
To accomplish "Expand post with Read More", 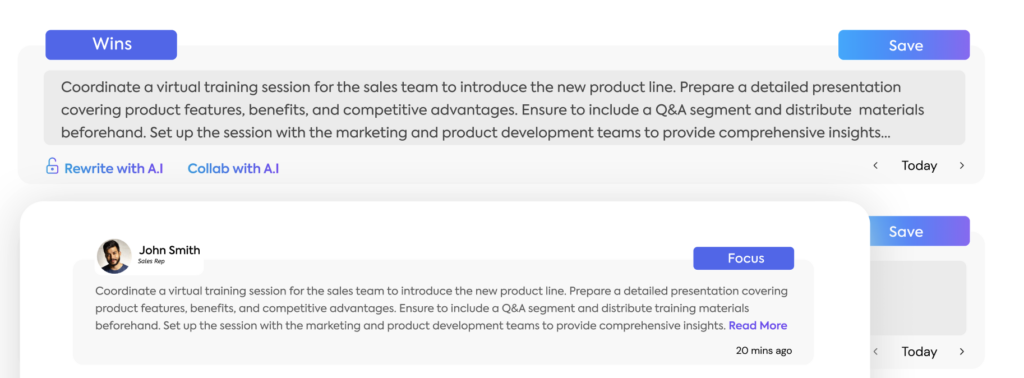I will tap(758, 325).
